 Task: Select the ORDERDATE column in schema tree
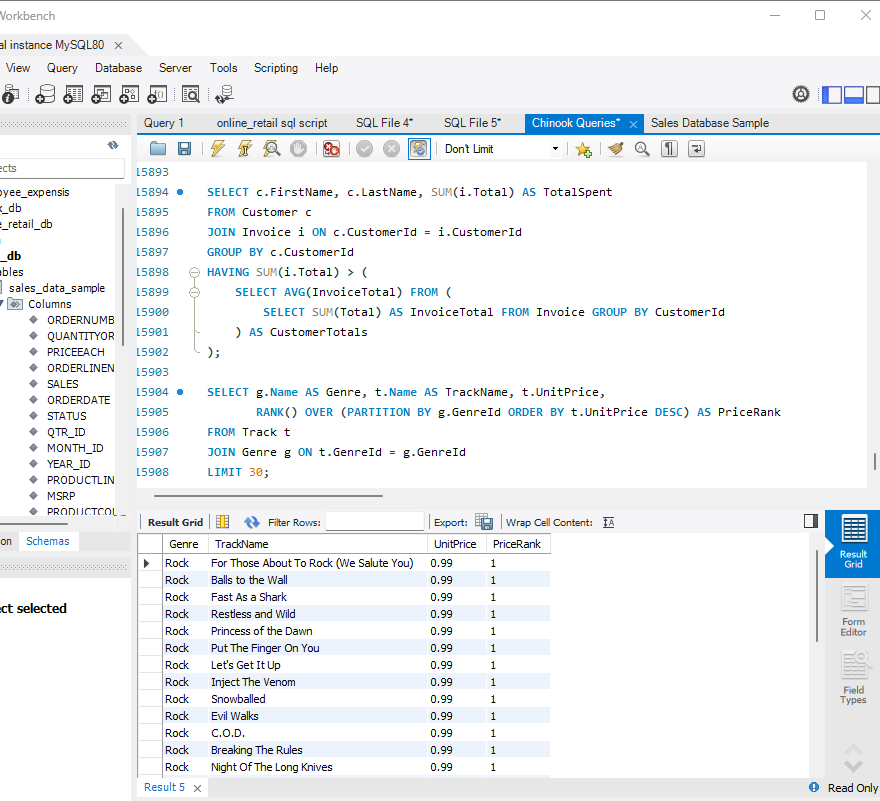[x=79, y=400]
